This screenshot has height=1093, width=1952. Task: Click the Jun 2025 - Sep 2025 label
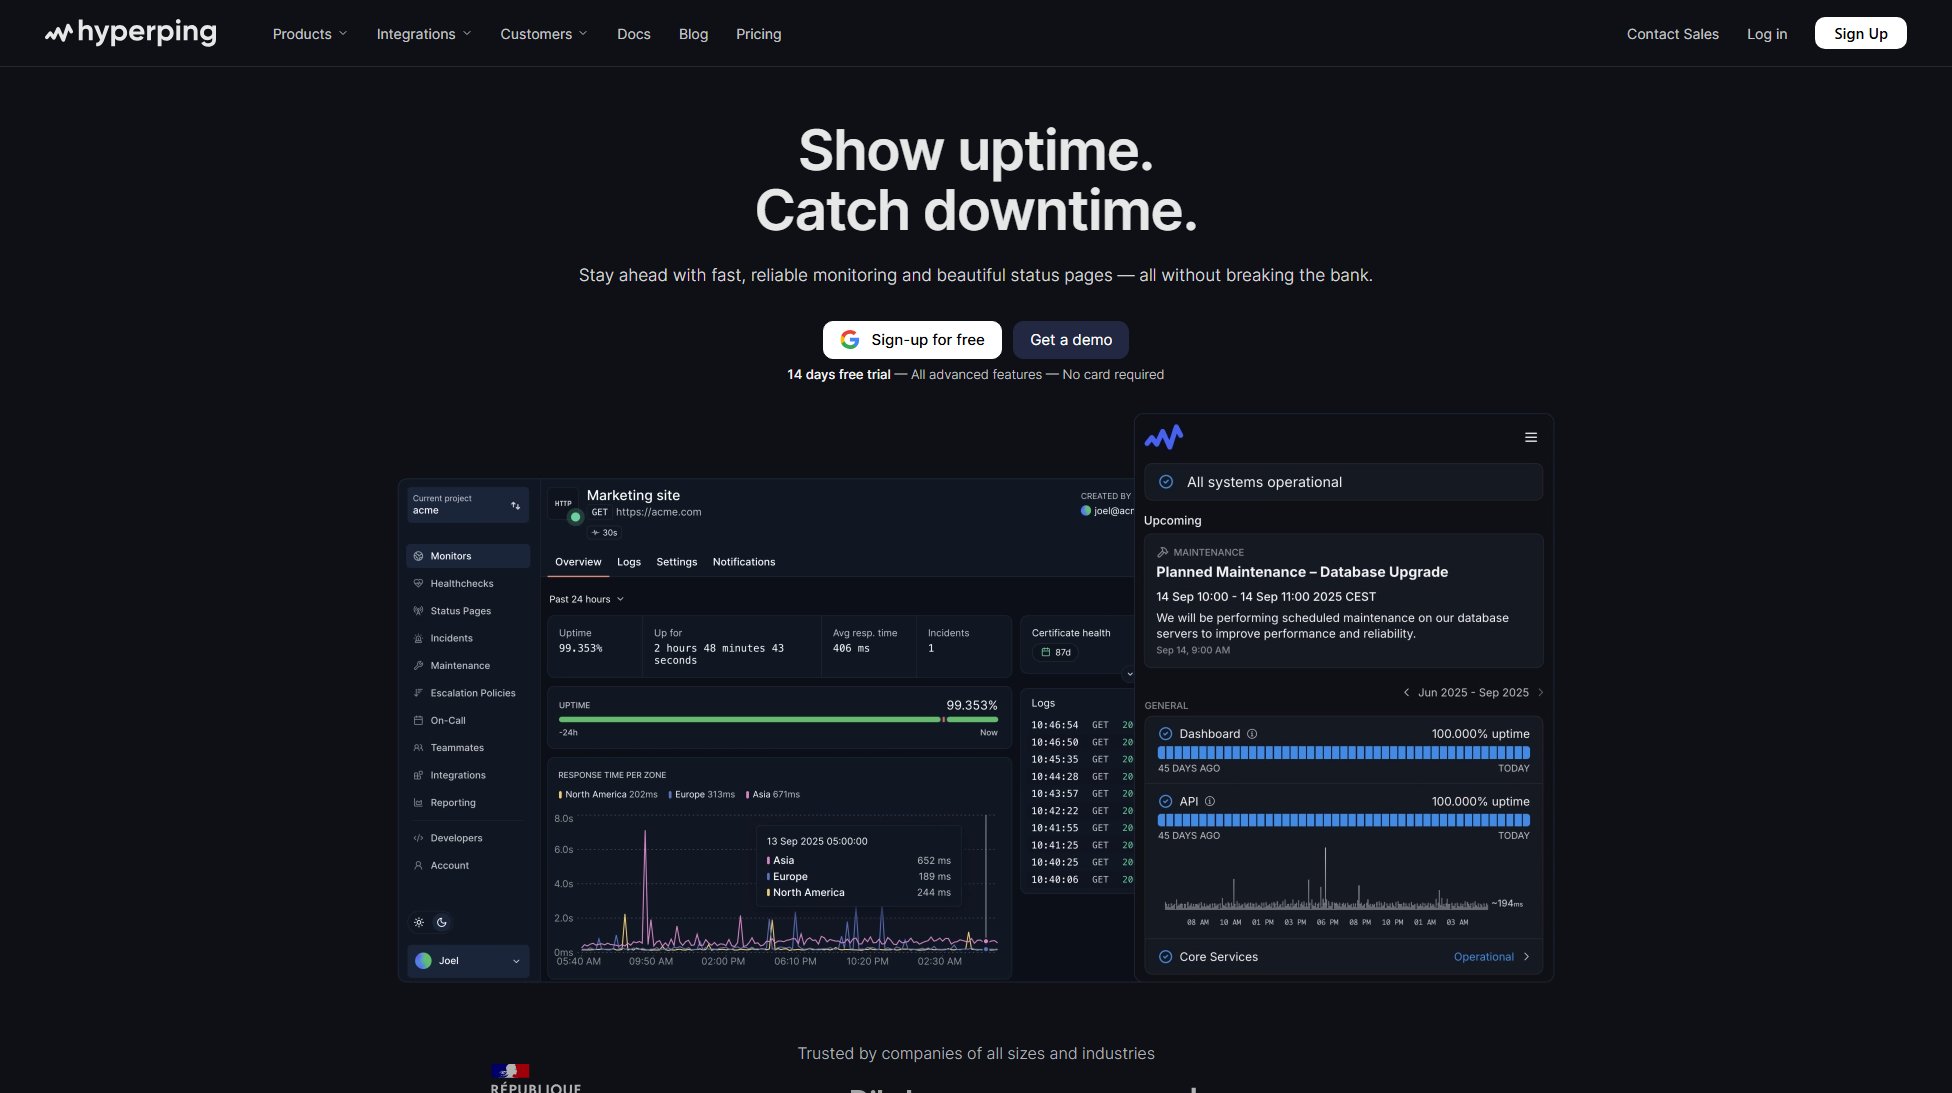(x=1473, y=692)
